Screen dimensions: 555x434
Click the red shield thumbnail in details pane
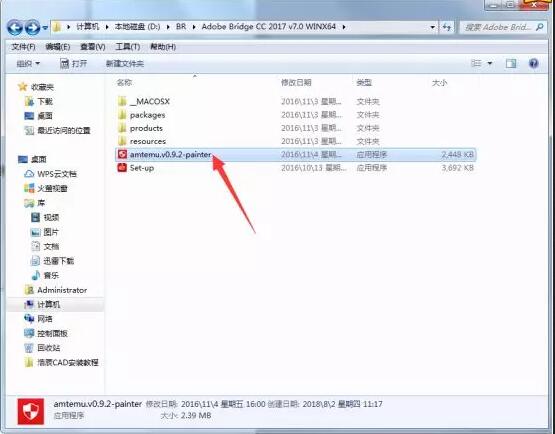pos(31,411)
